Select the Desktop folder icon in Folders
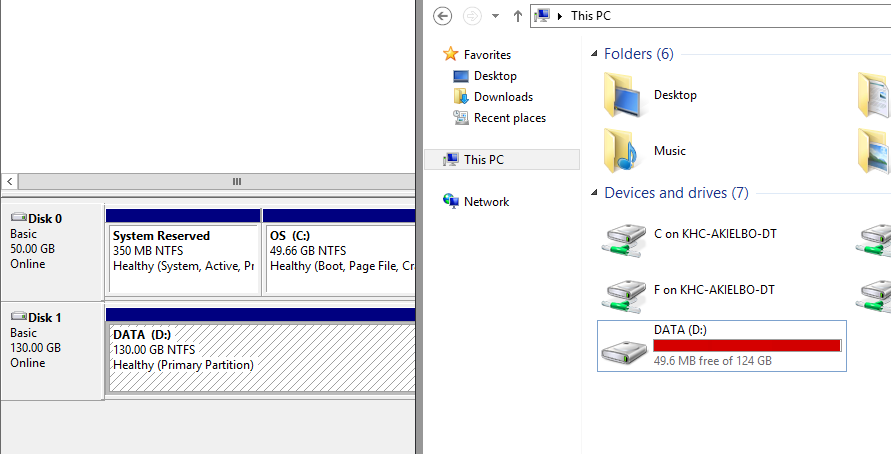This screenshot has width=891, height=454. [624, 95]
